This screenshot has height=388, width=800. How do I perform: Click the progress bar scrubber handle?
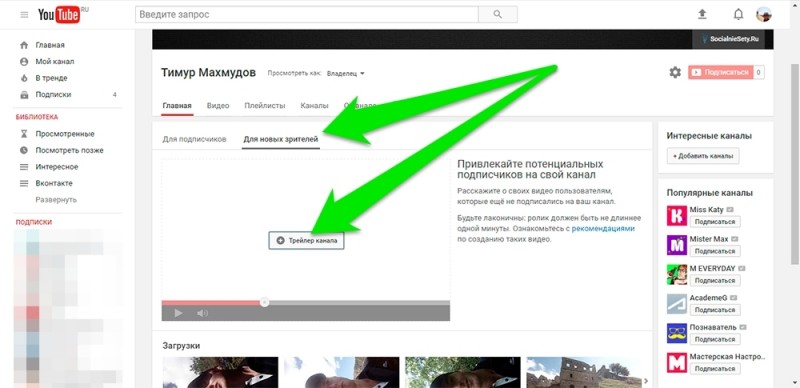pos(264,302)
